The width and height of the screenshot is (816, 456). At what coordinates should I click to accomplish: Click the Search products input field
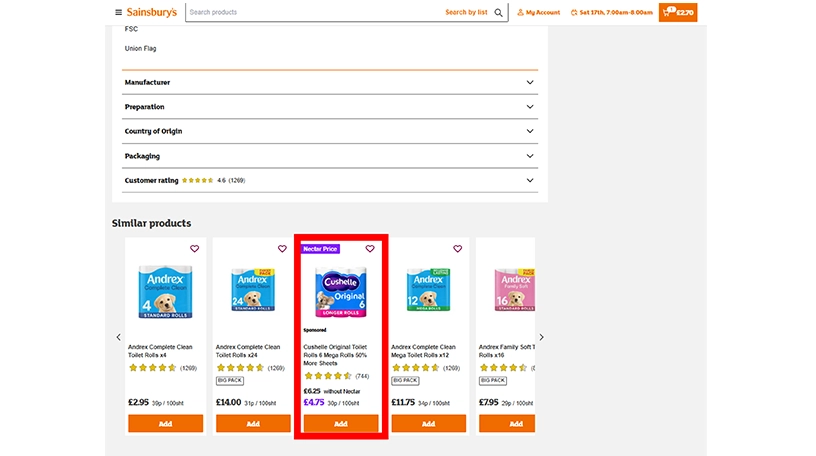coord(310,13)
